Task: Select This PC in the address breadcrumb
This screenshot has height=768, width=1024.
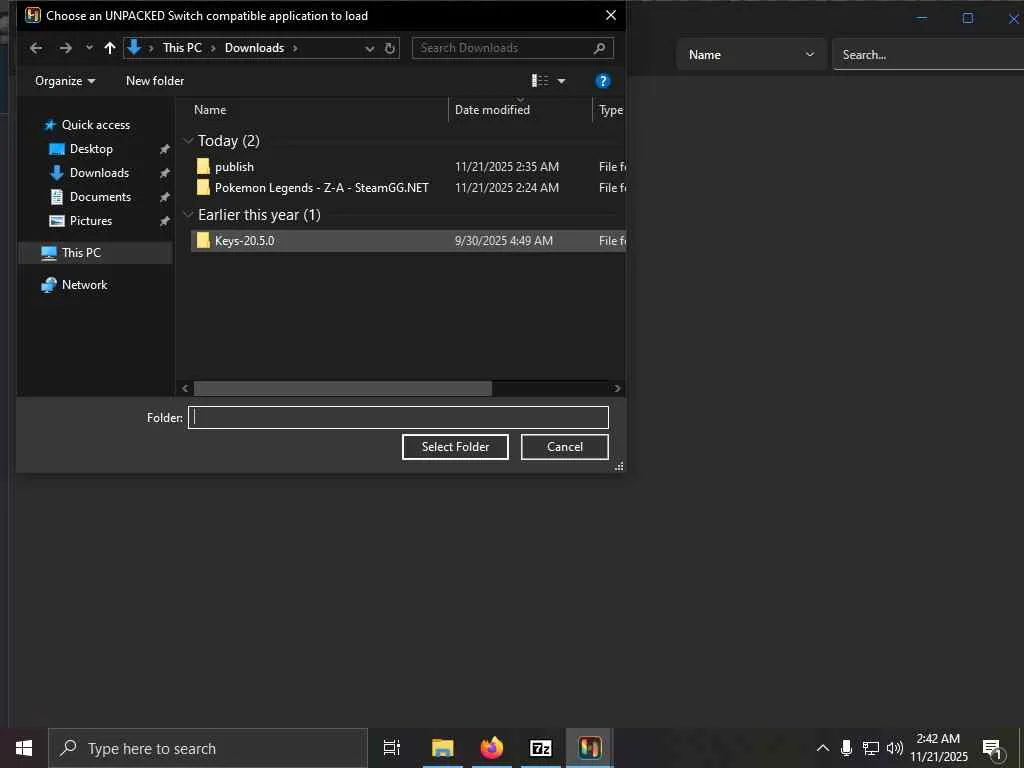Action: pos(182,48)
